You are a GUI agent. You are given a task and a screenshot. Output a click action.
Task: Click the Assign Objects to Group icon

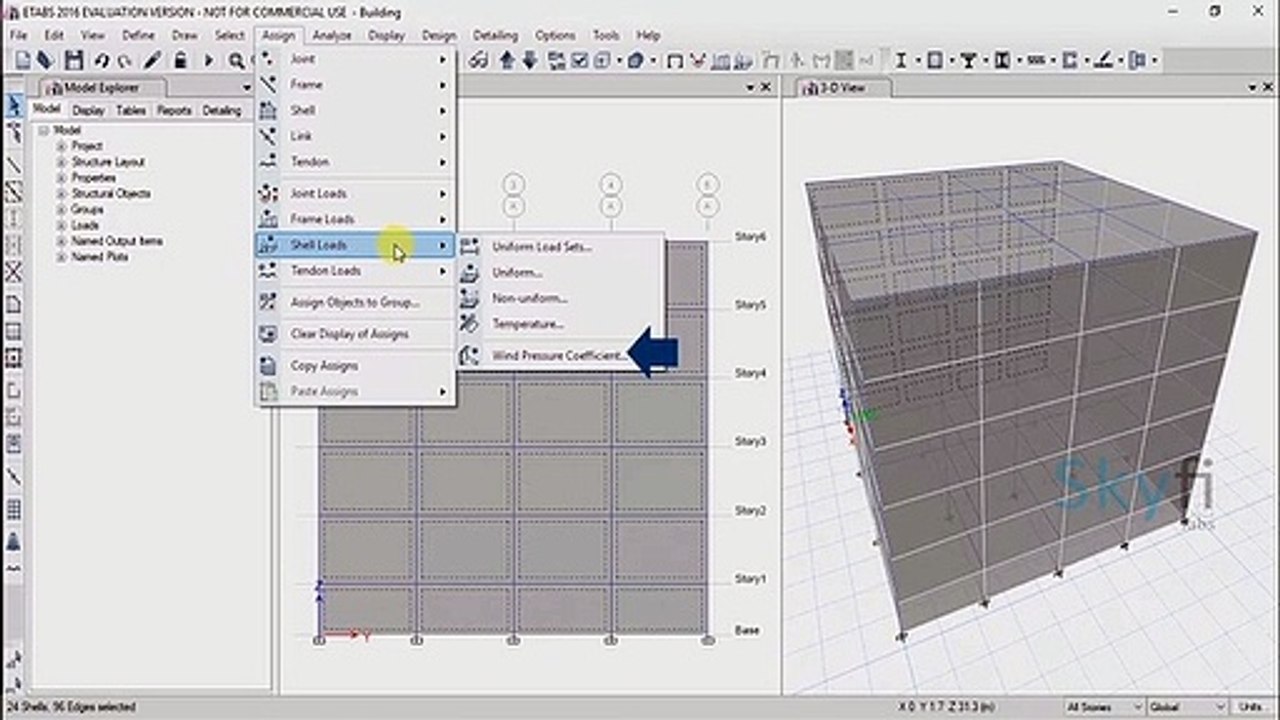[268, 302]
